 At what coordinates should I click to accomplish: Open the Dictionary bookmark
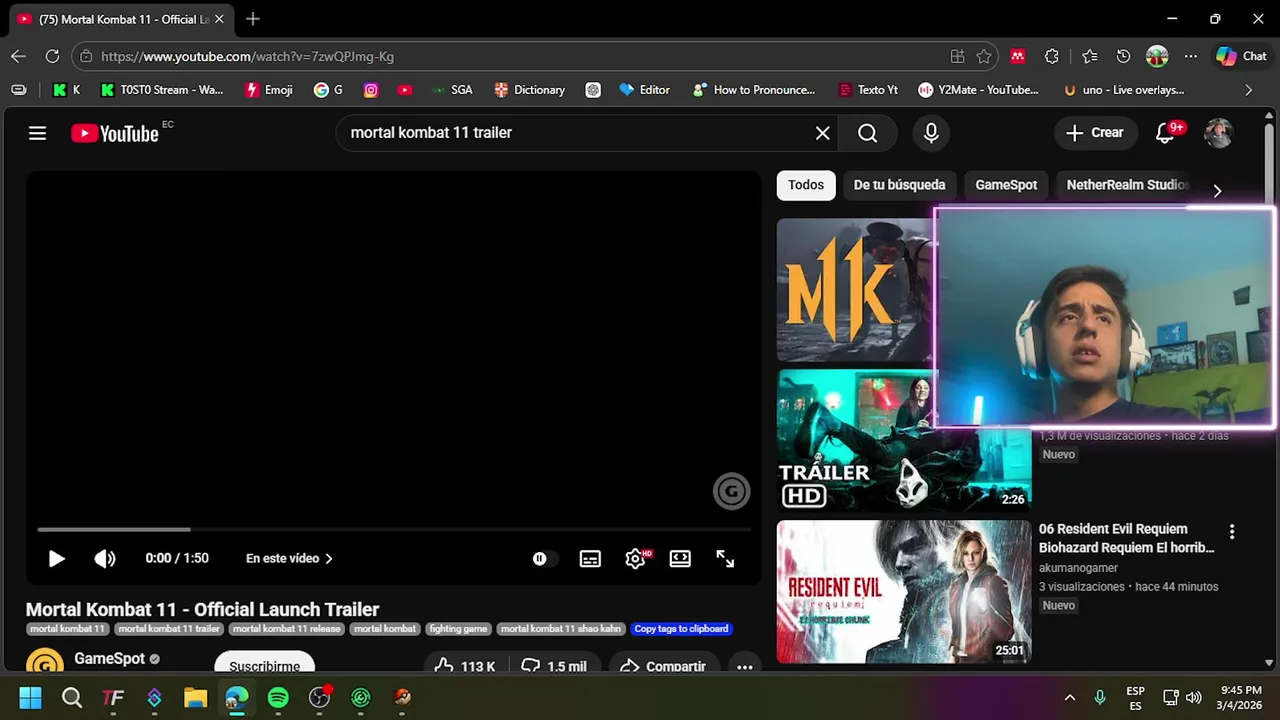pos(529,90)
